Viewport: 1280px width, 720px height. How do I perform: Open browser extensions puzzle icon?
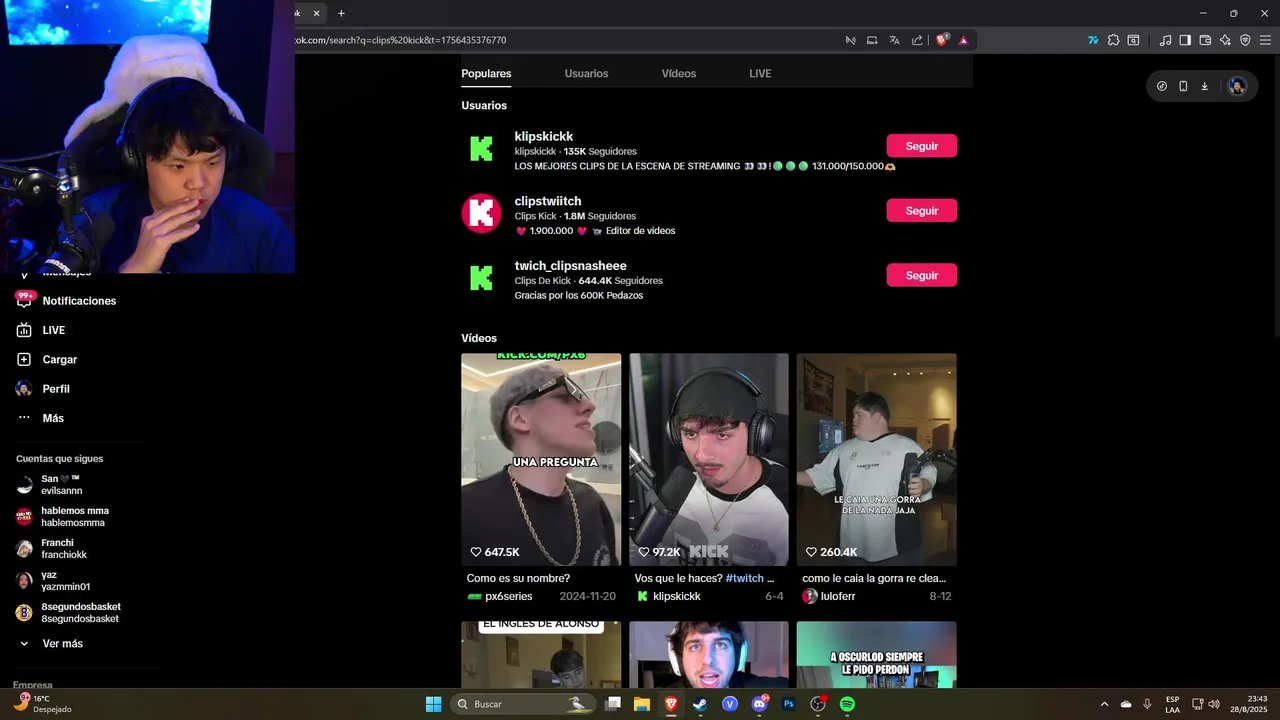(1113, 40)
